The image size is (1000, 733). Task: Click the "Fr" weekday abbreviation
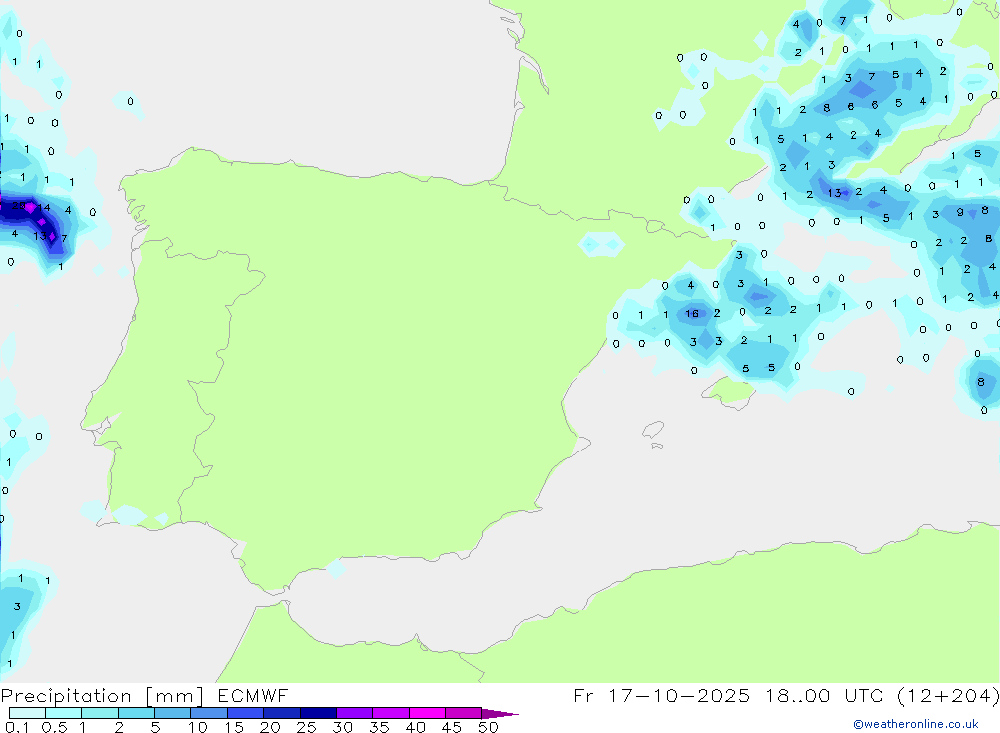(584, 695)
